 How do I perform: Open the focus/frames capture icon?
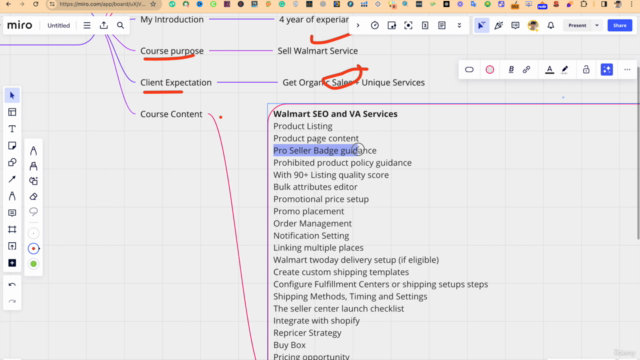coord(408,25)
